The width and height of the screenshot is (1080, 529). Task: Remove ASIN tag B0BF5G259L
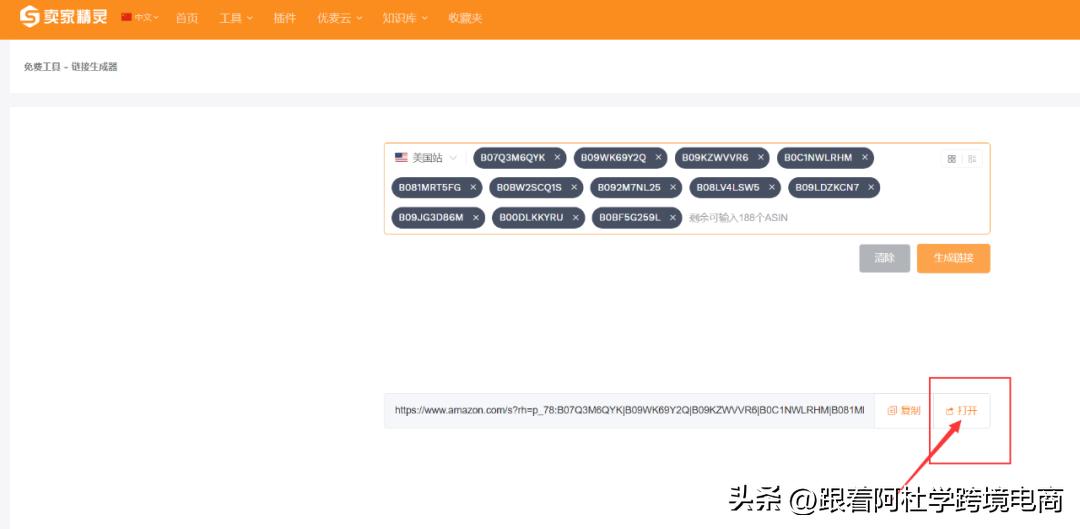(x=673, y=218)
